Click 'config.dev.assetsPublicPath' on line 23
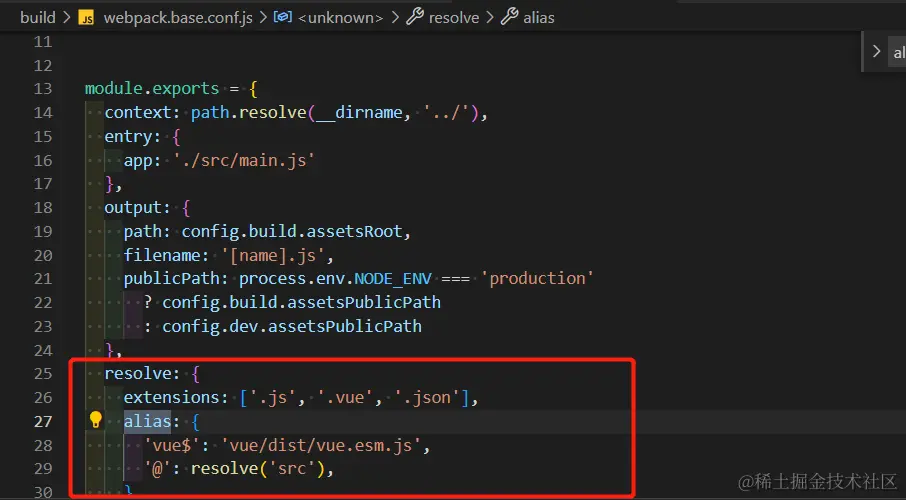Viewport: 906px width, 500px height. [292, 326]
